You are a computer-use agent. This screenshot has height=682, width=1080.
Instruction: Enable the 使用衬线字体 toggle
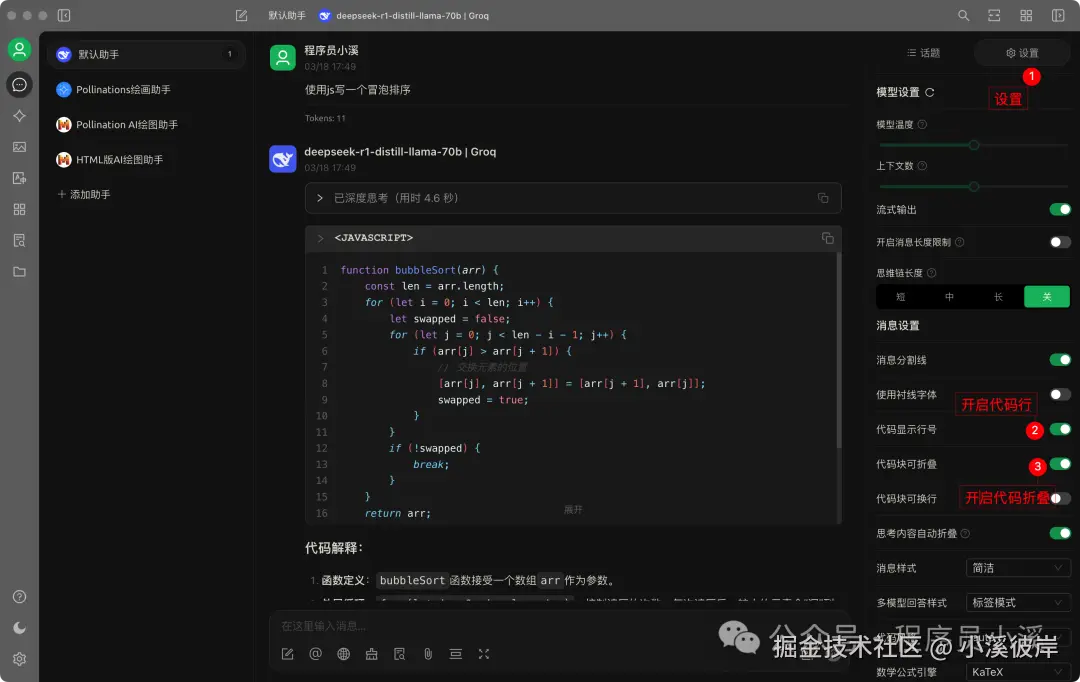coord(1059,394)
